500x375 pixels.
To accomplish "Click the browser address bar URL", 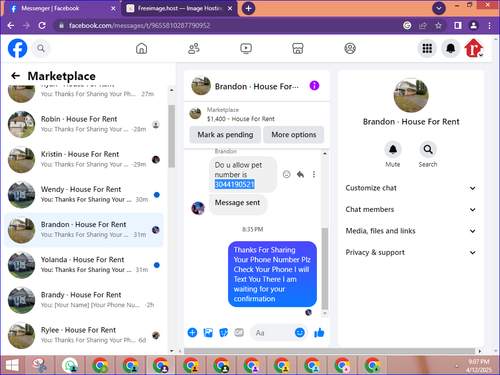I will point(139,25).
